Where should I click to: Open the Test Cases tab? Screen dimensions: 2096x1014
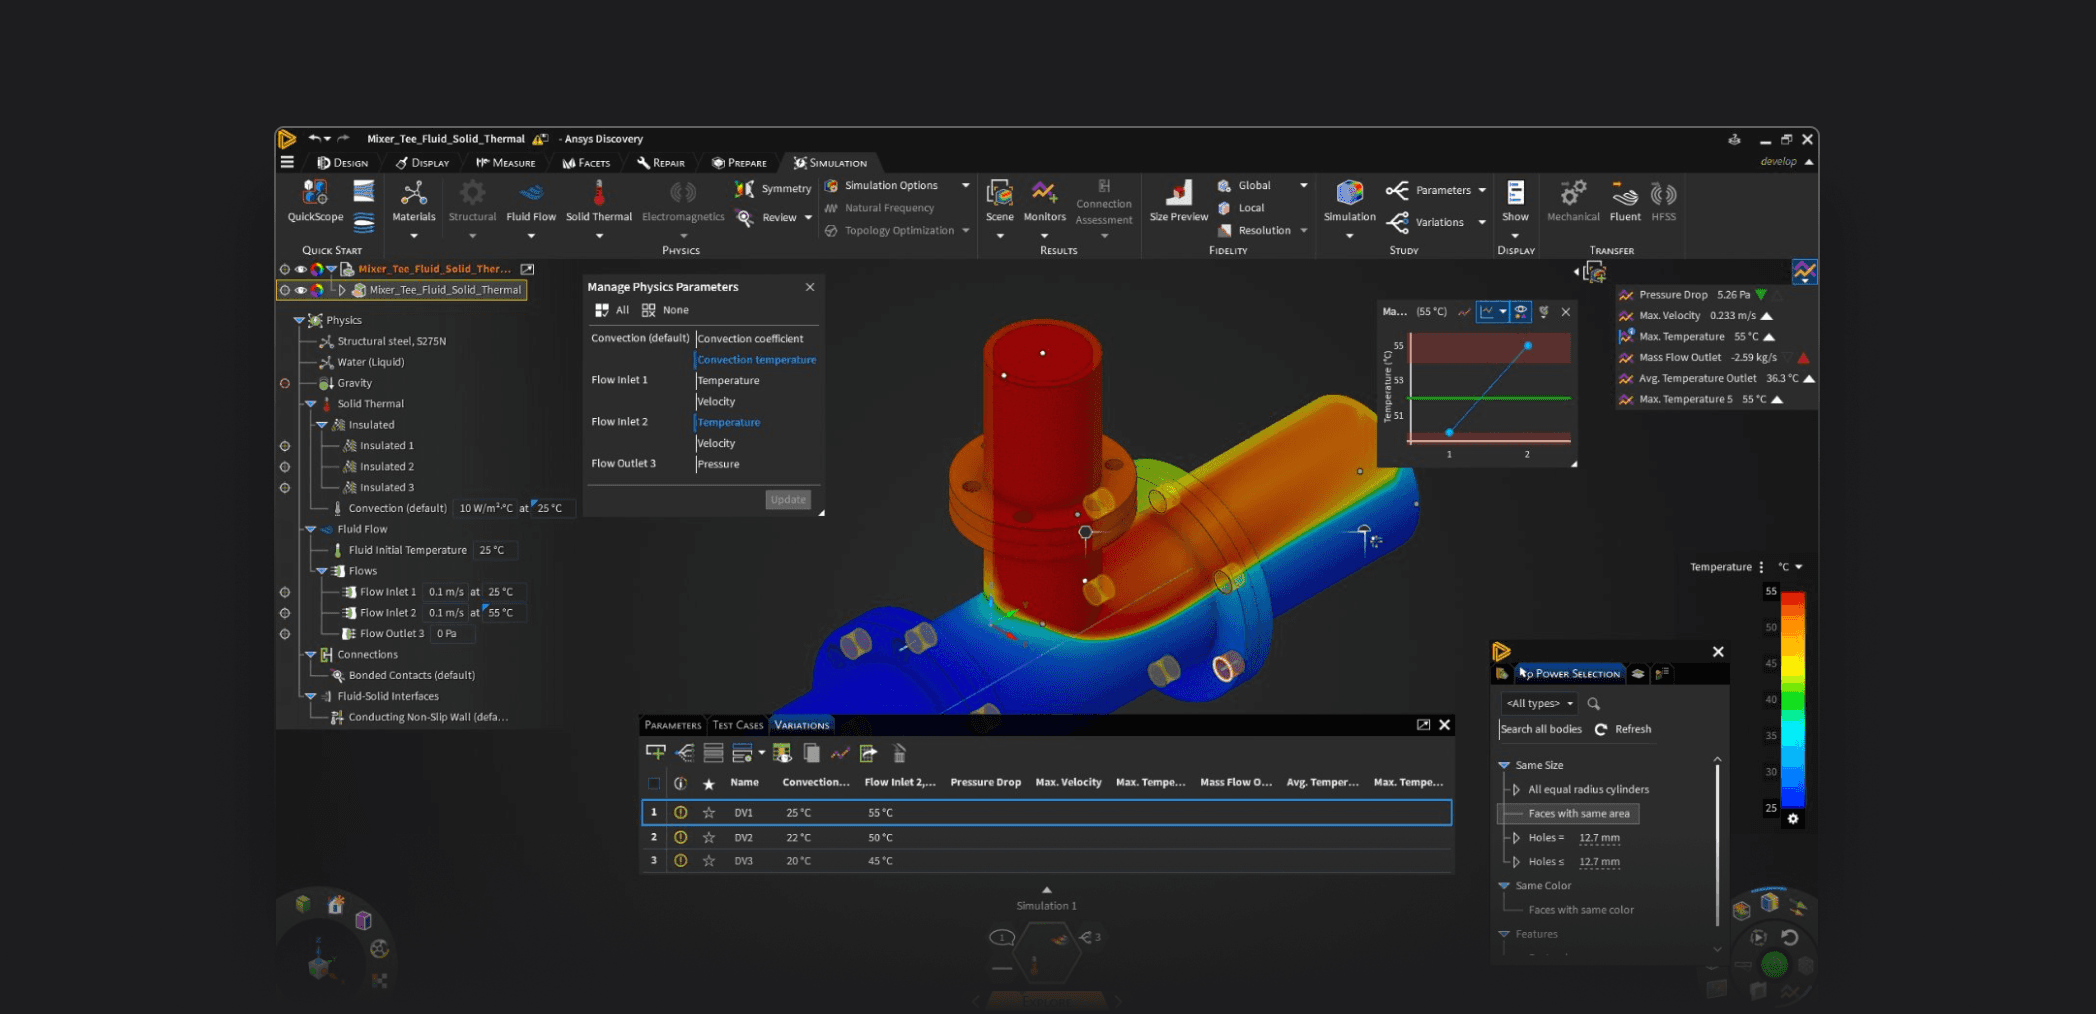click(738, 725)
